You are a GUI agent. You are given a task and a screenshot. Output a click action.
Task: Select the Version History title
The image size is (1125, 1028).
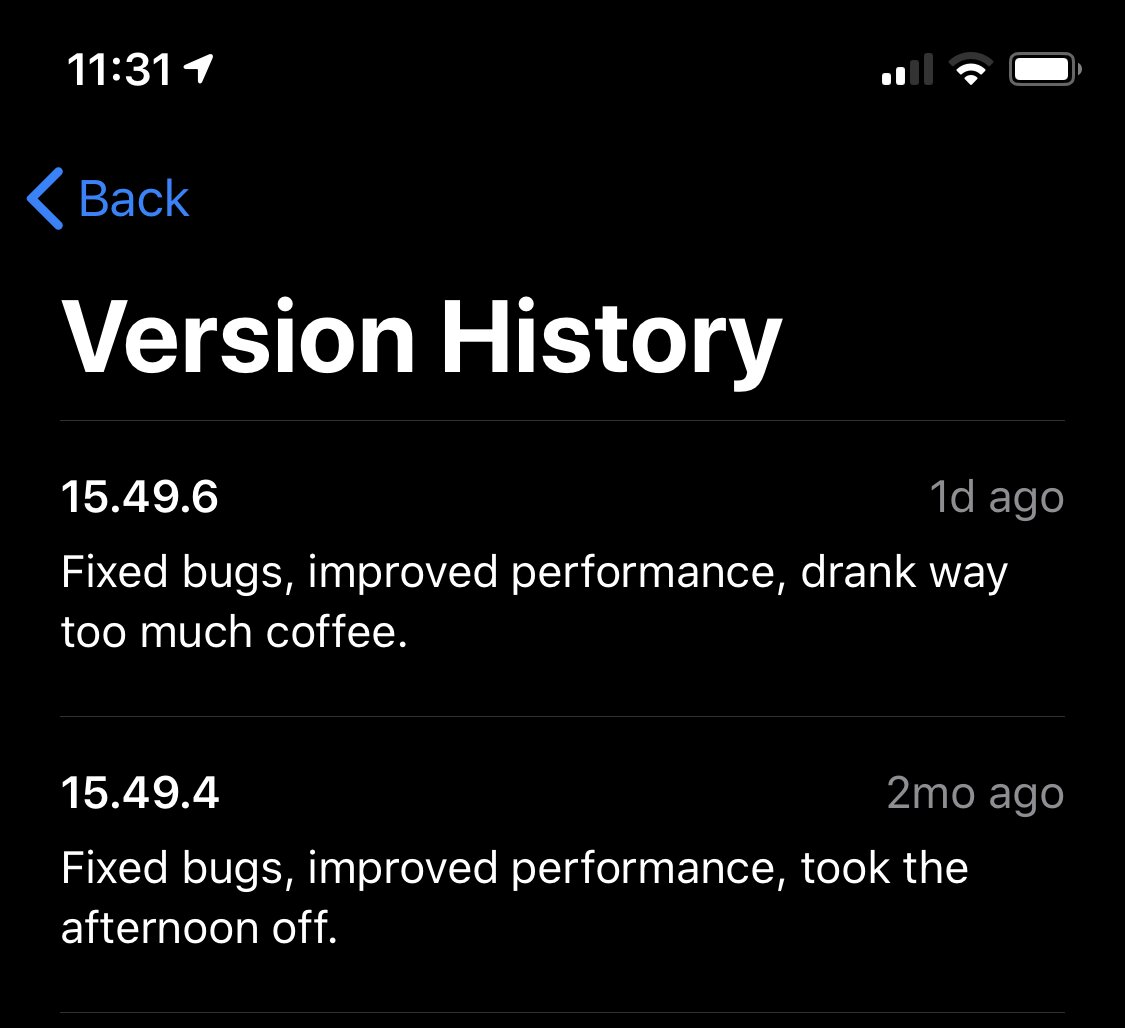tap(422, 339)
